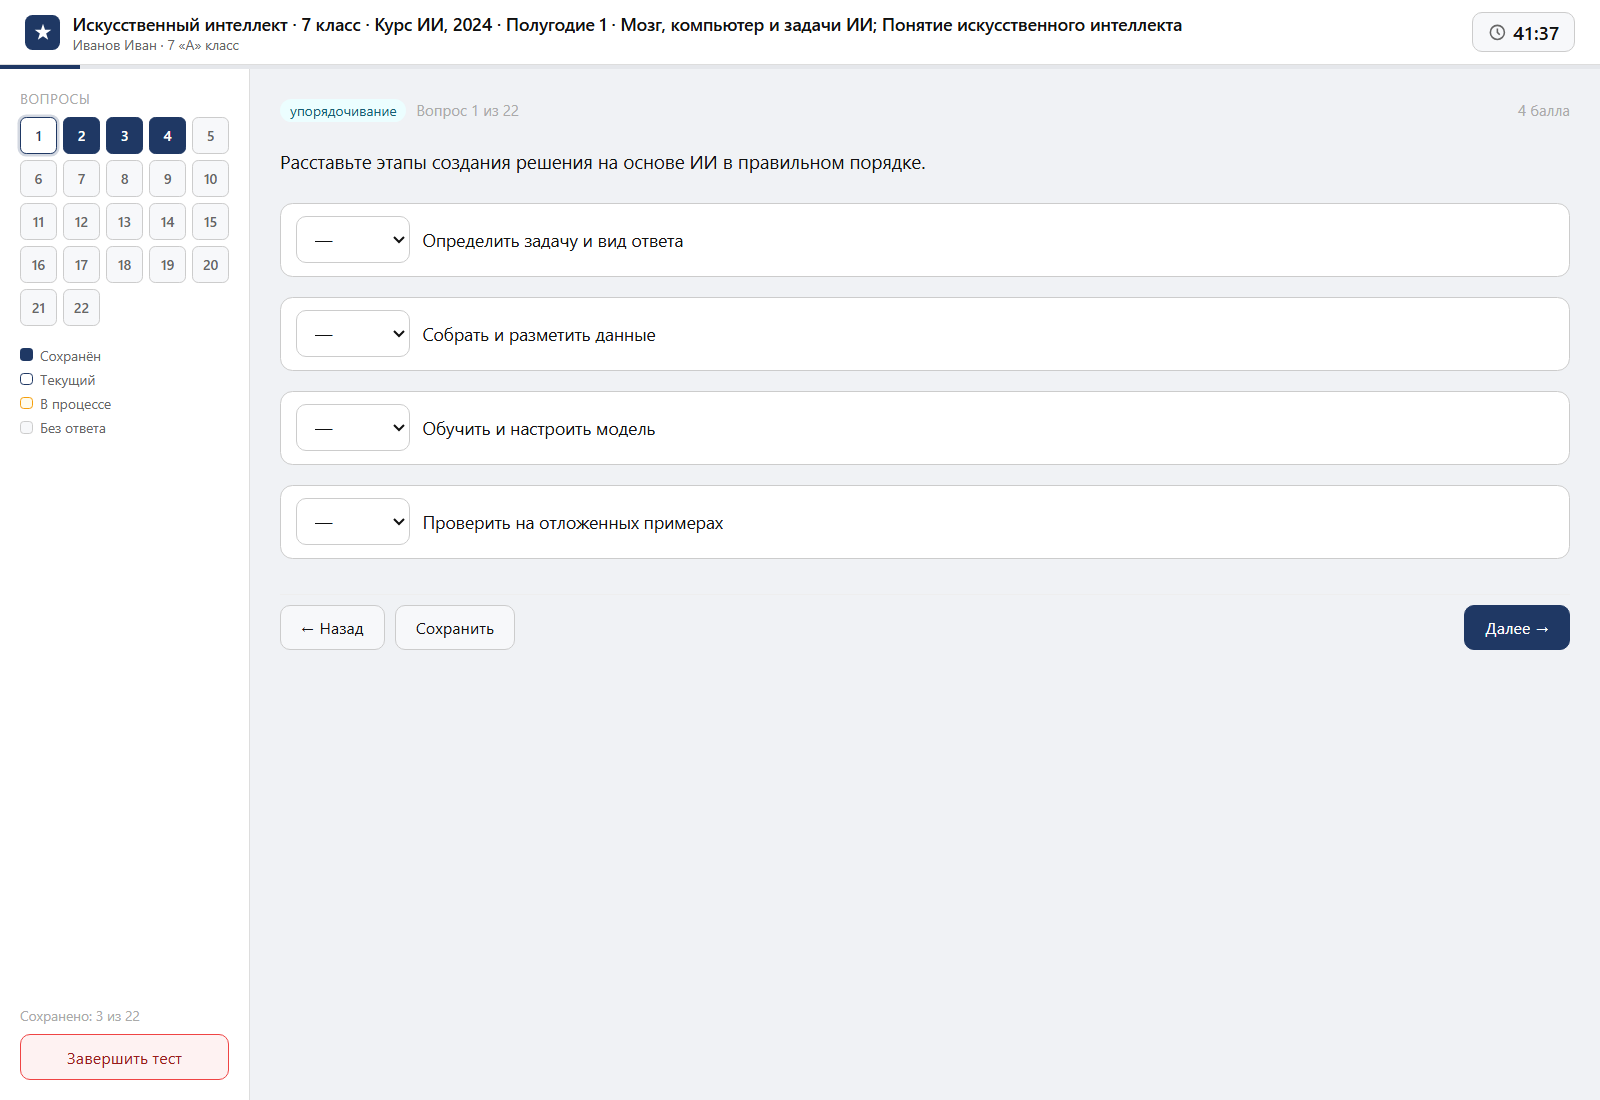Click the 'Назад' back button

332,628
